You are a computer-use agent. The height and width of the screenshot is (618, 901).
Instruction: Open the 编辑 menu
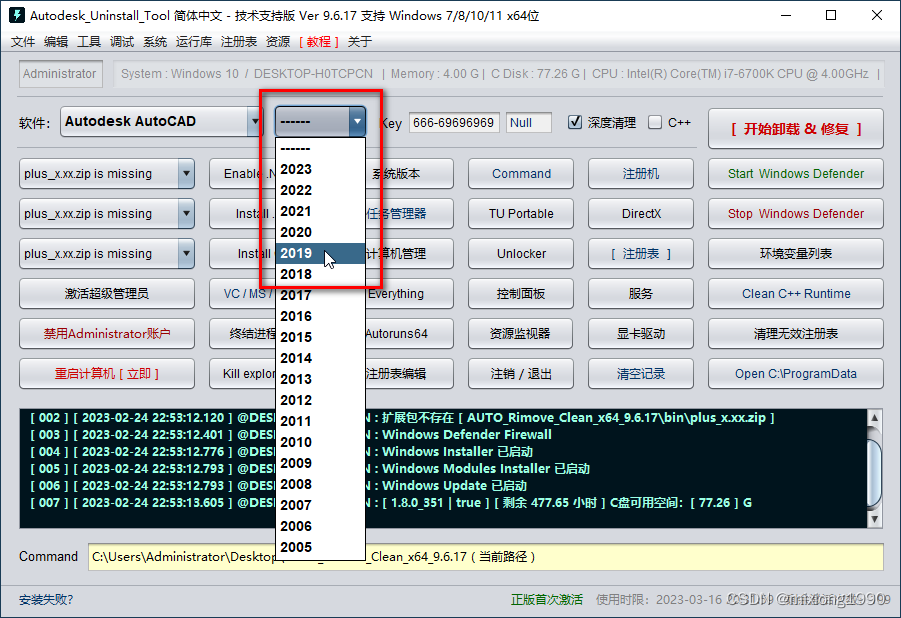(x=56, y=41)
